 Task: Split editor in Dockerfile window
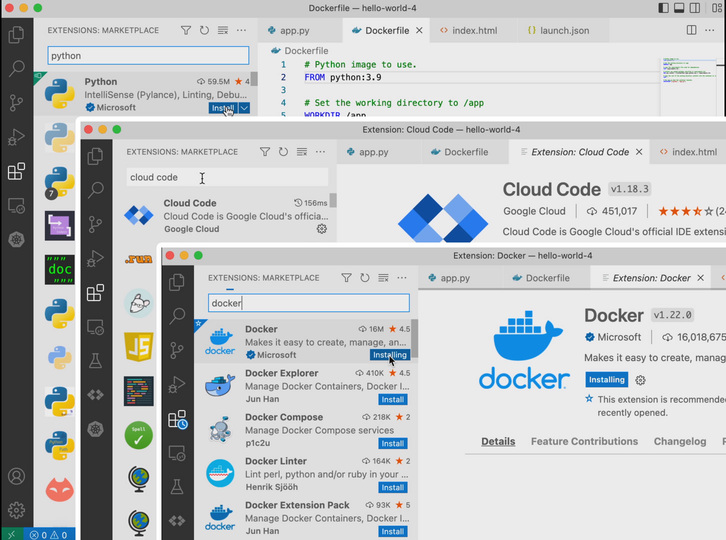coord(691,30)
